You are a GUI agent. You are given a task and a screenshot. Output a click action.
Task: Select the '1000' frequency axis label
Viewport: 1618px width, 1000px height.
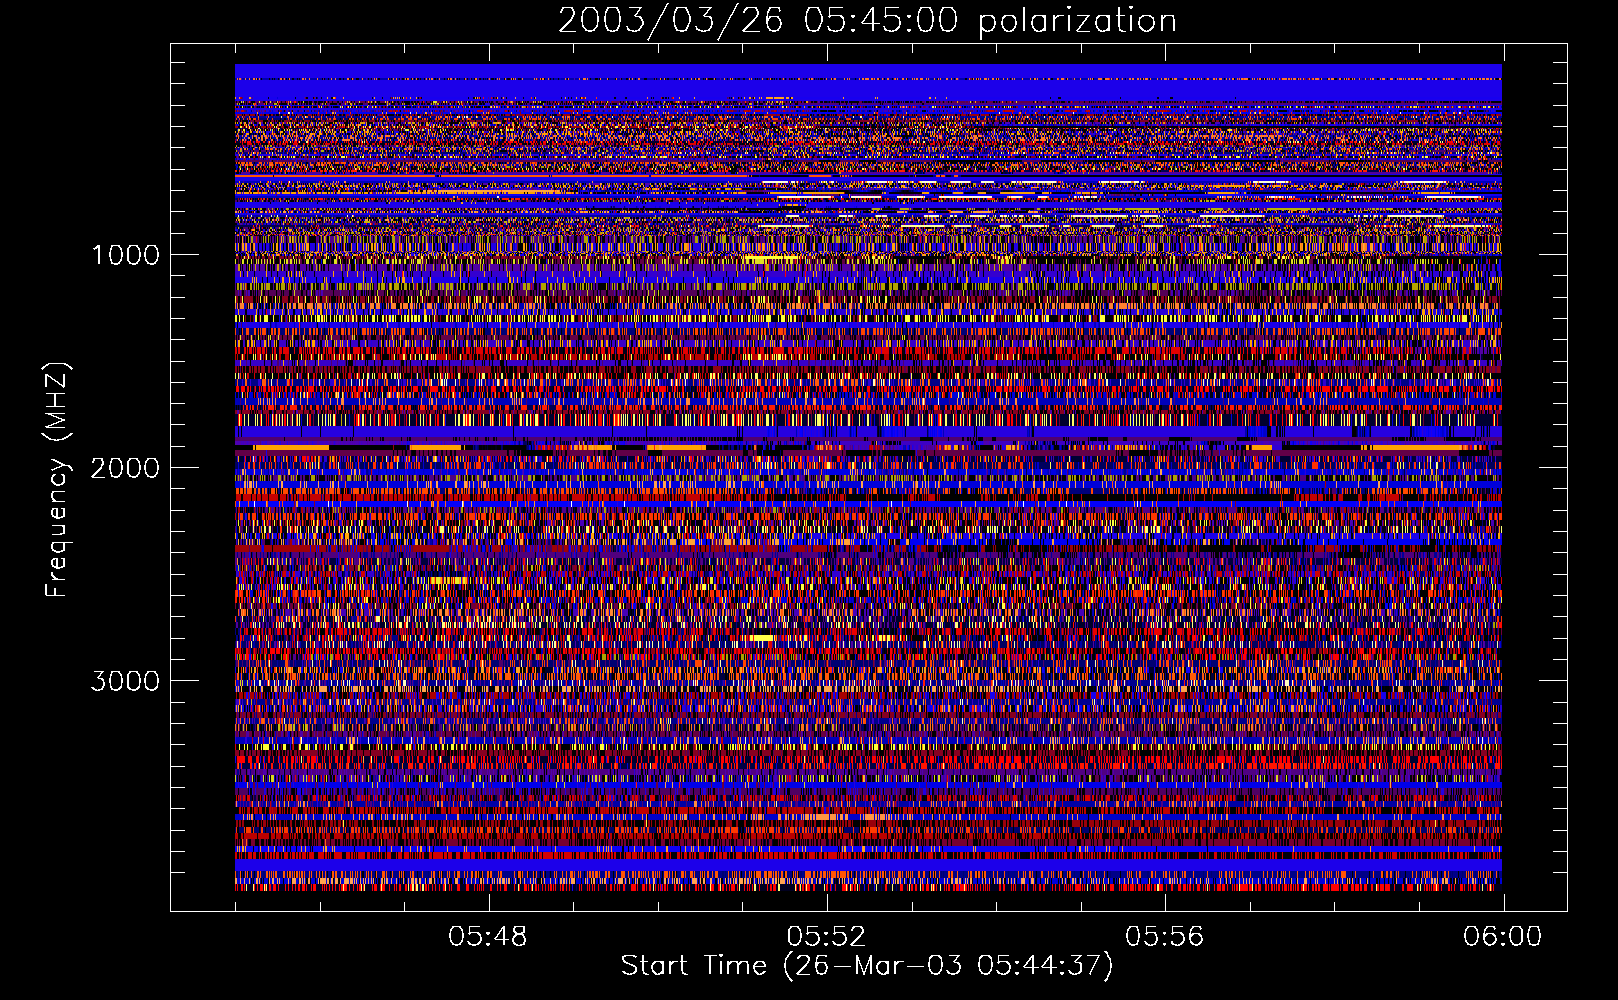pyautogui.click(x=125, y=255)
